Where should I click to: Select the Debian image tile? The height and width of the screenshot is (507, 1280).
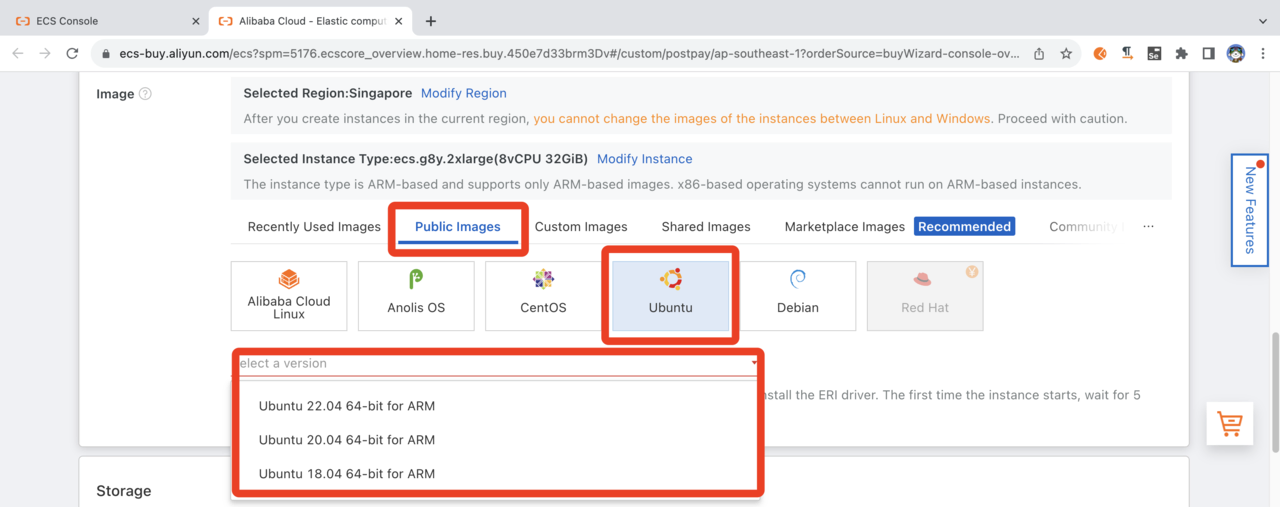797,295
